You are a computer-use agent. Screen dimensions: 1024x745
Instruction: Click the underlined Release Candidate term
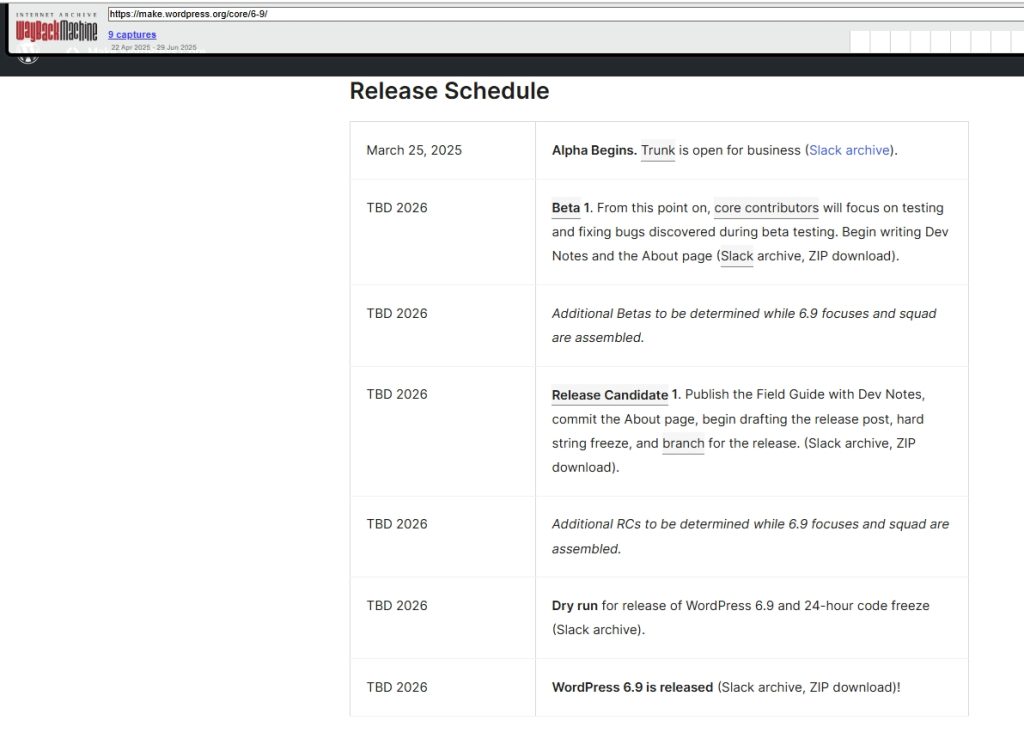coord(610,395)
